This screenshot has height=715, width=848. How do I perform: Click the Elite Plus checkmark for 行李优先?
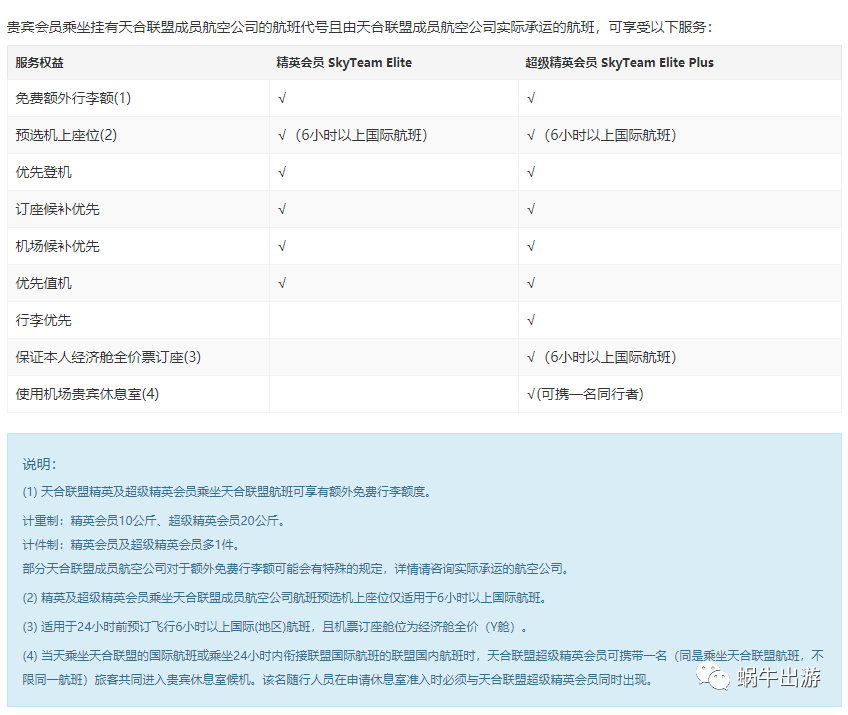click(531, 320)
